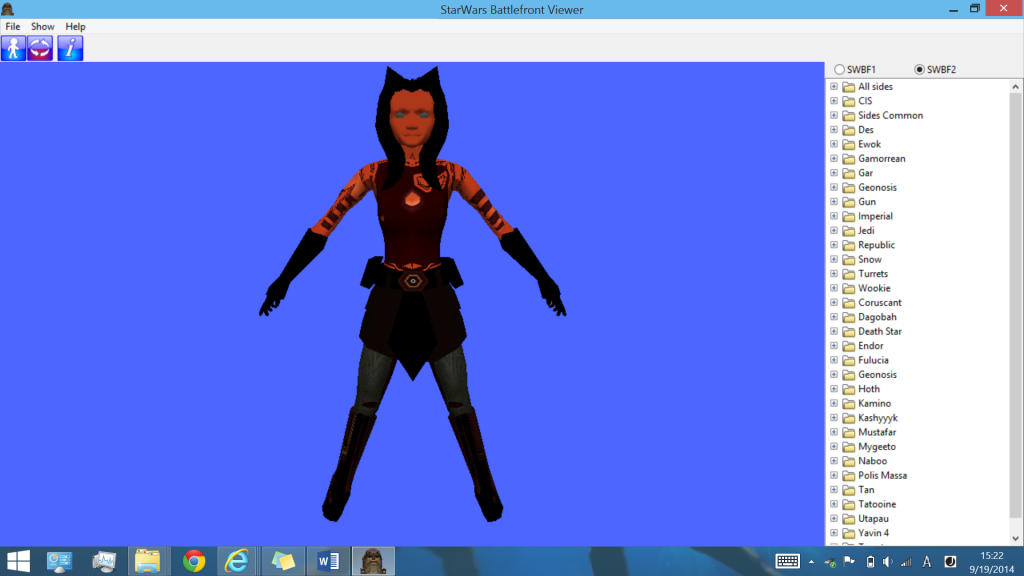Screen dimensions: 1024x576
Task: Expand the first Geonosis folder node under Gar
Action: click(834, 187)
